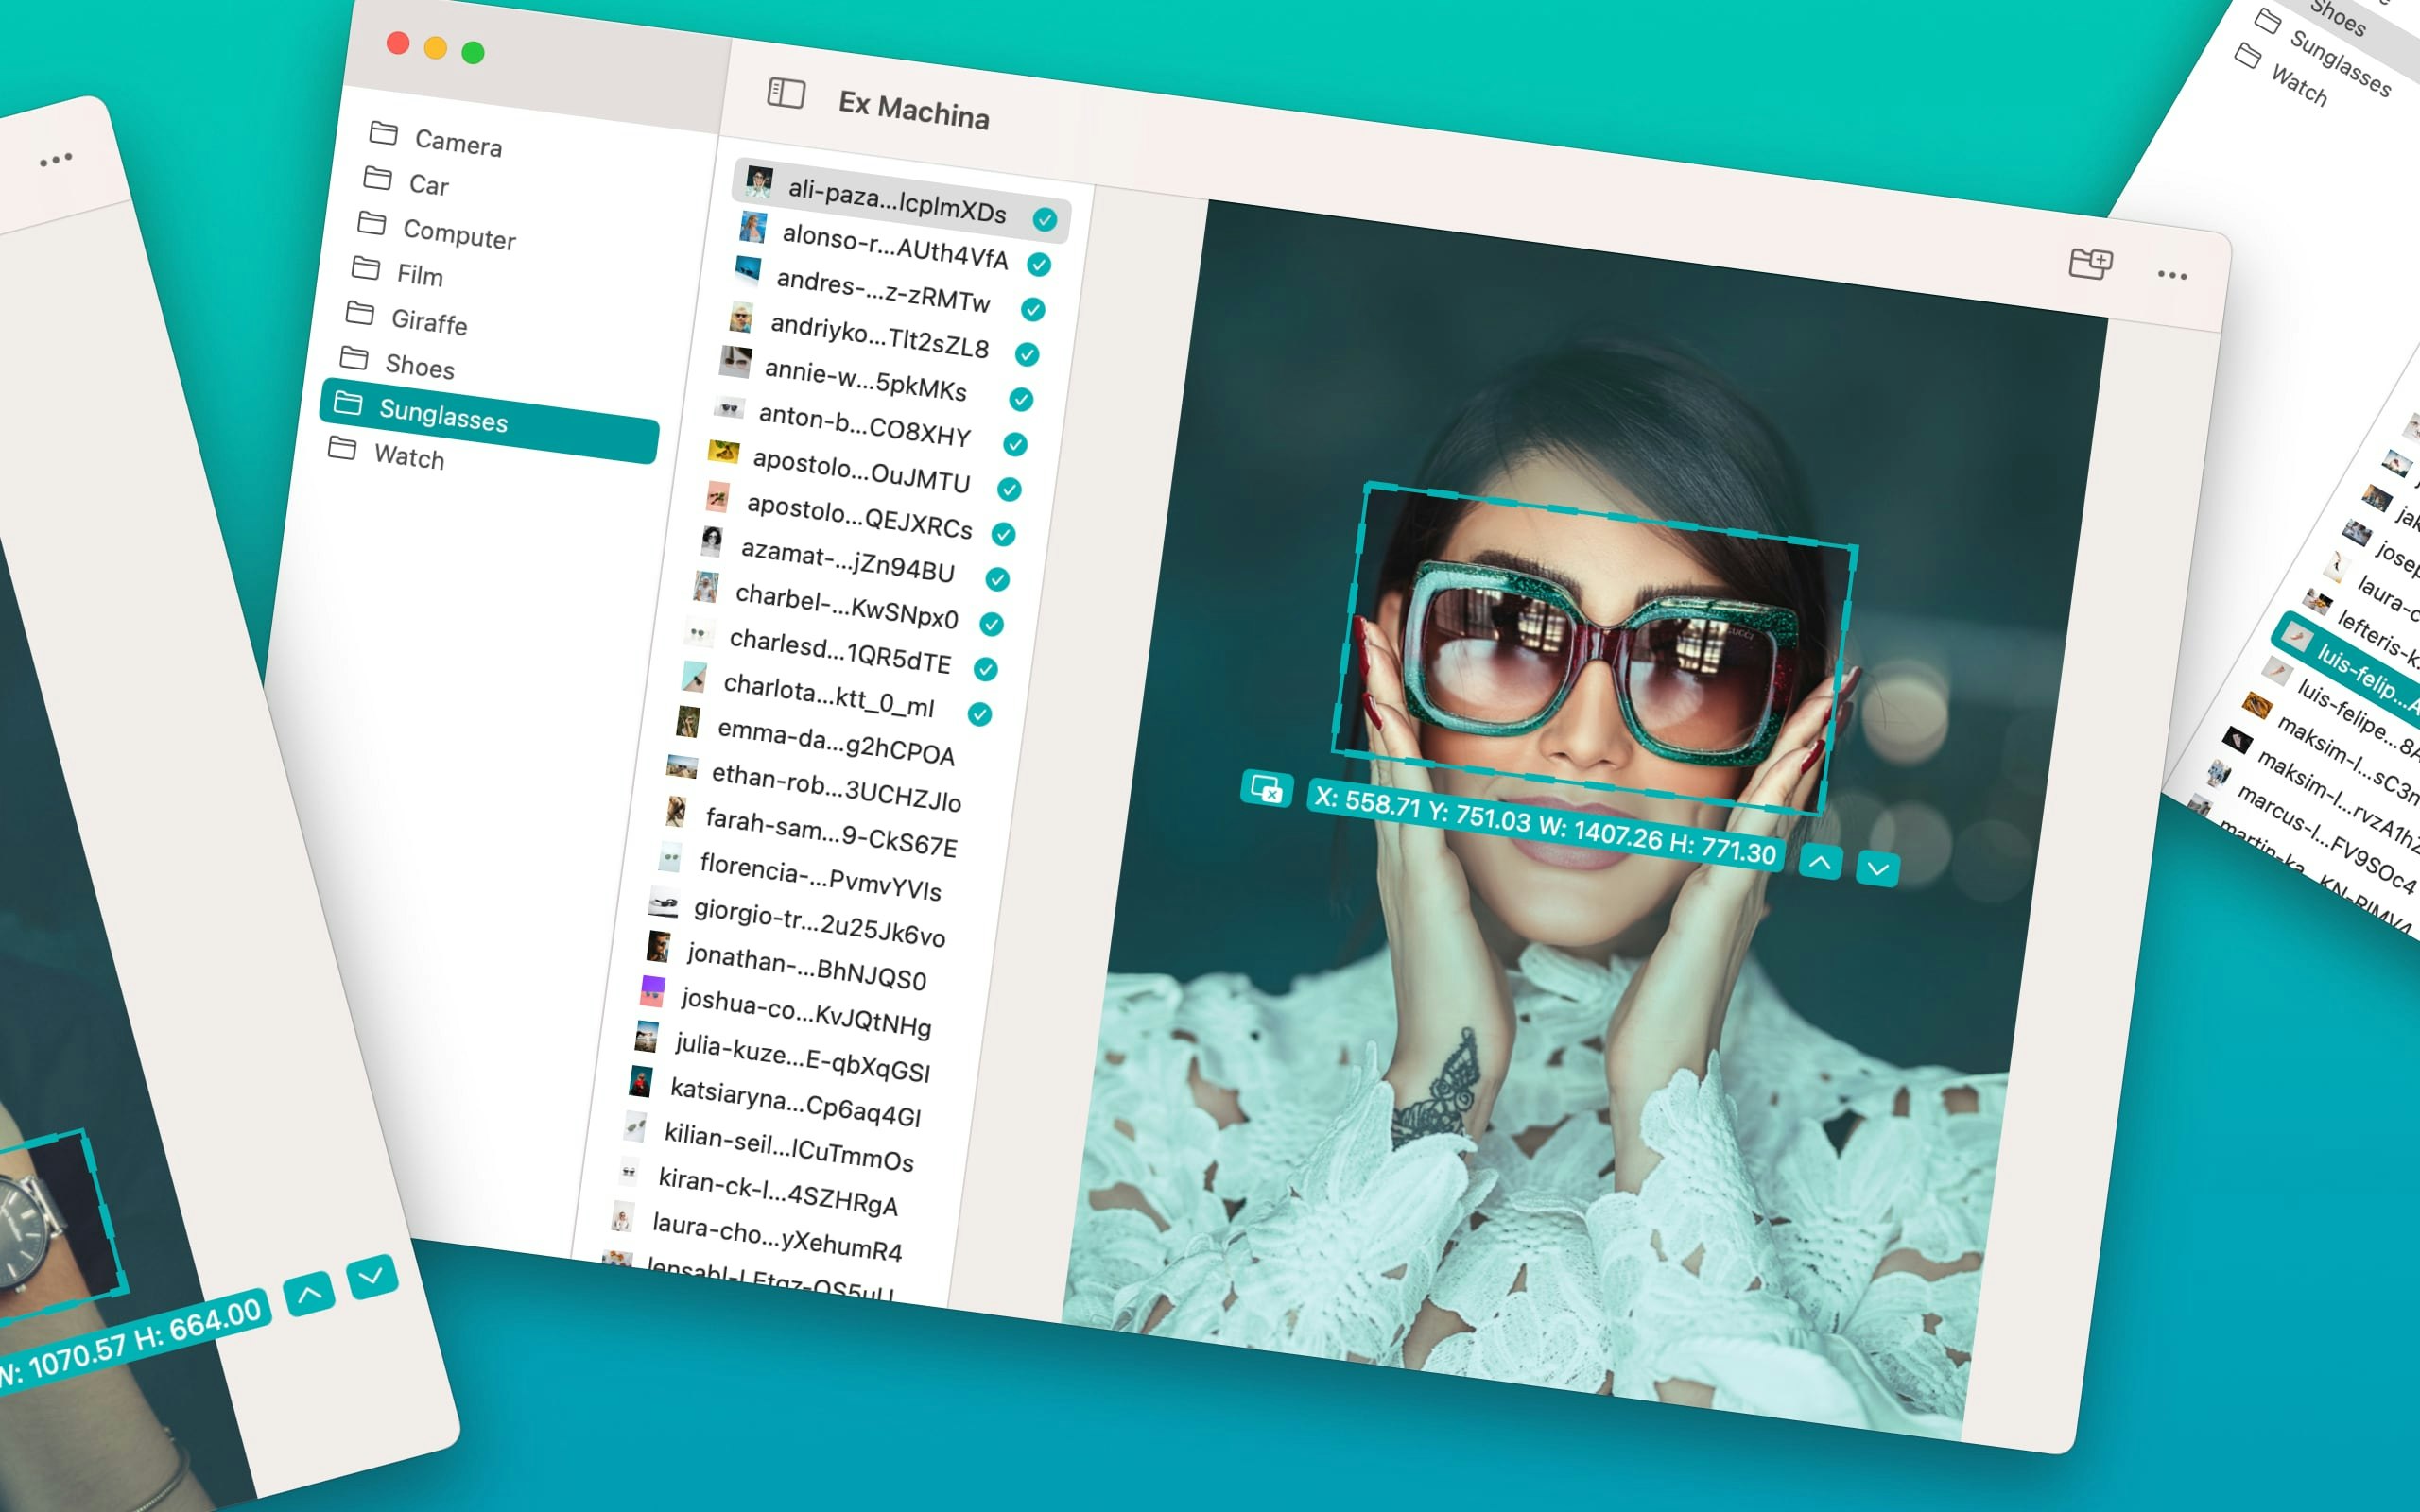Click the checkmark on the annie-w...5pkMKs row
2420x1512 pixels.
[x=1021, y=399]
